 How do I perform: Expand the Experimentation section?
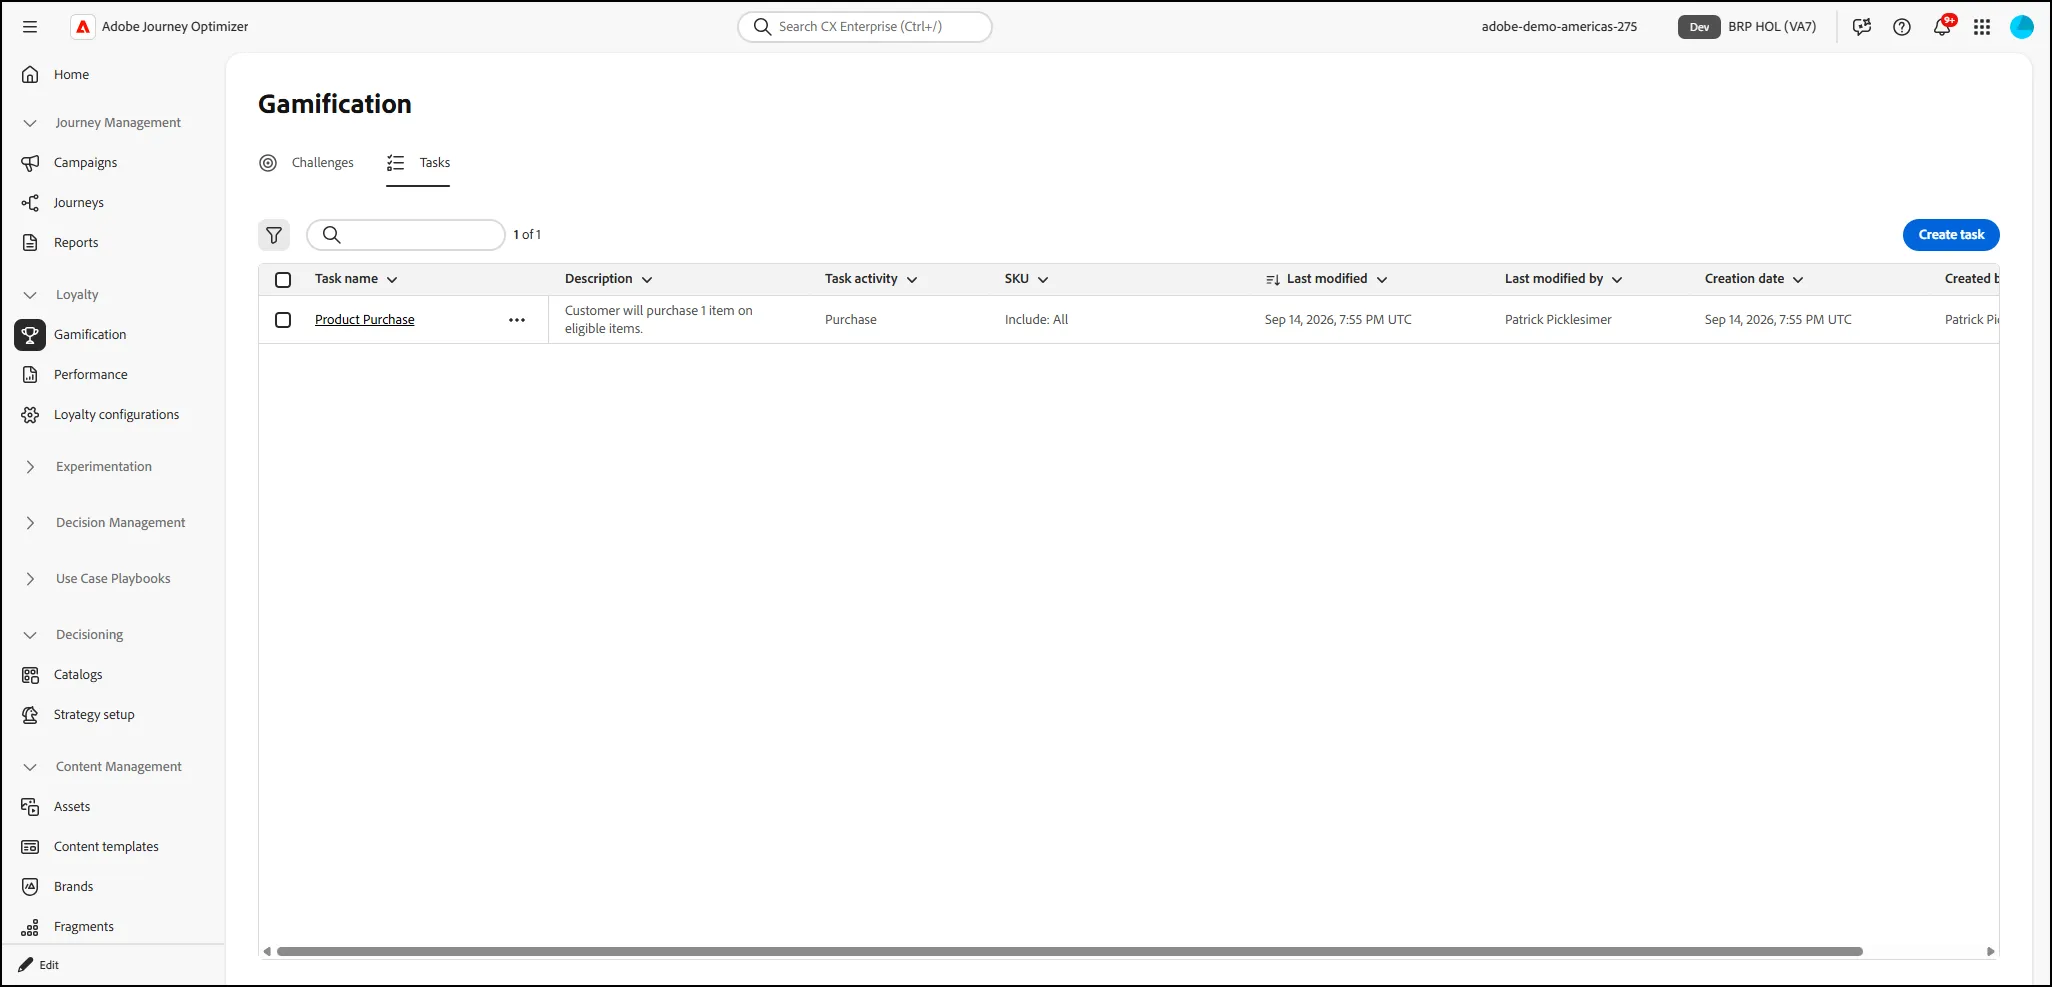click(30, 467)
